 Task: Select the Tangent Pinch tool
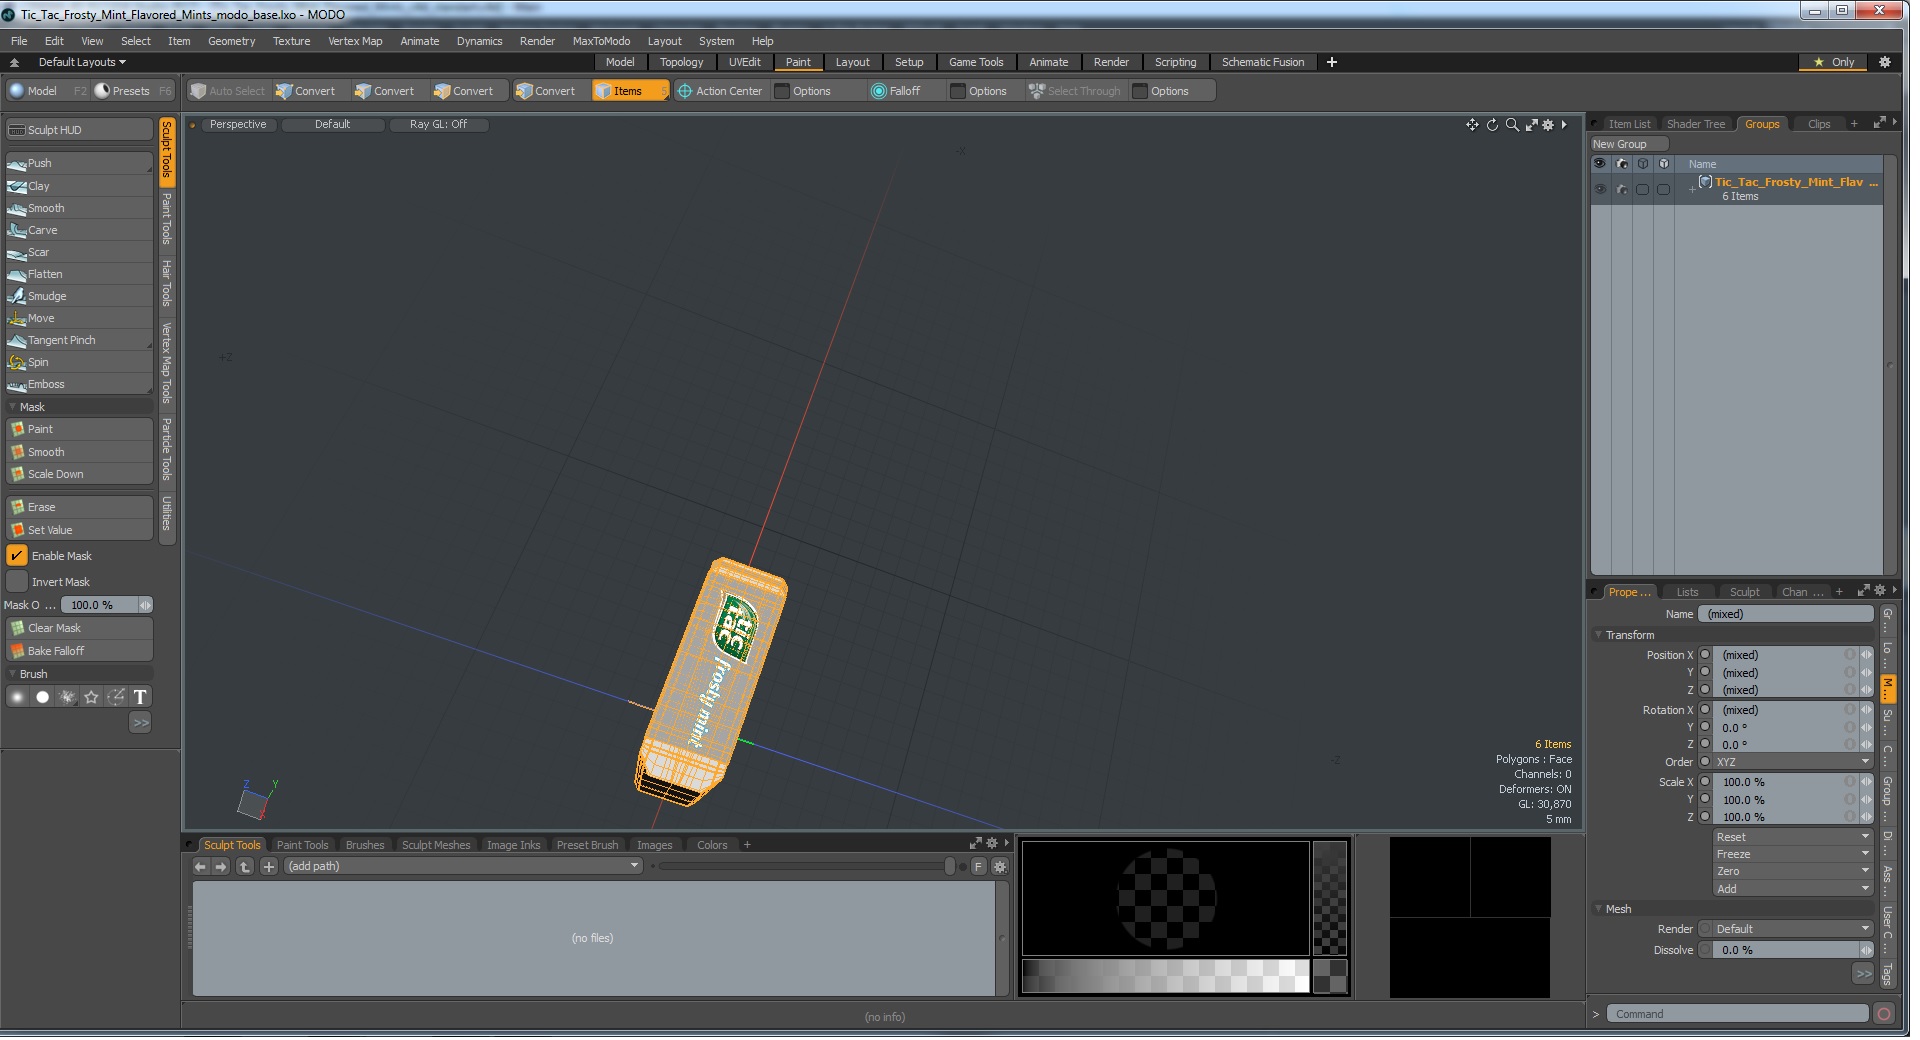[79, 340]
